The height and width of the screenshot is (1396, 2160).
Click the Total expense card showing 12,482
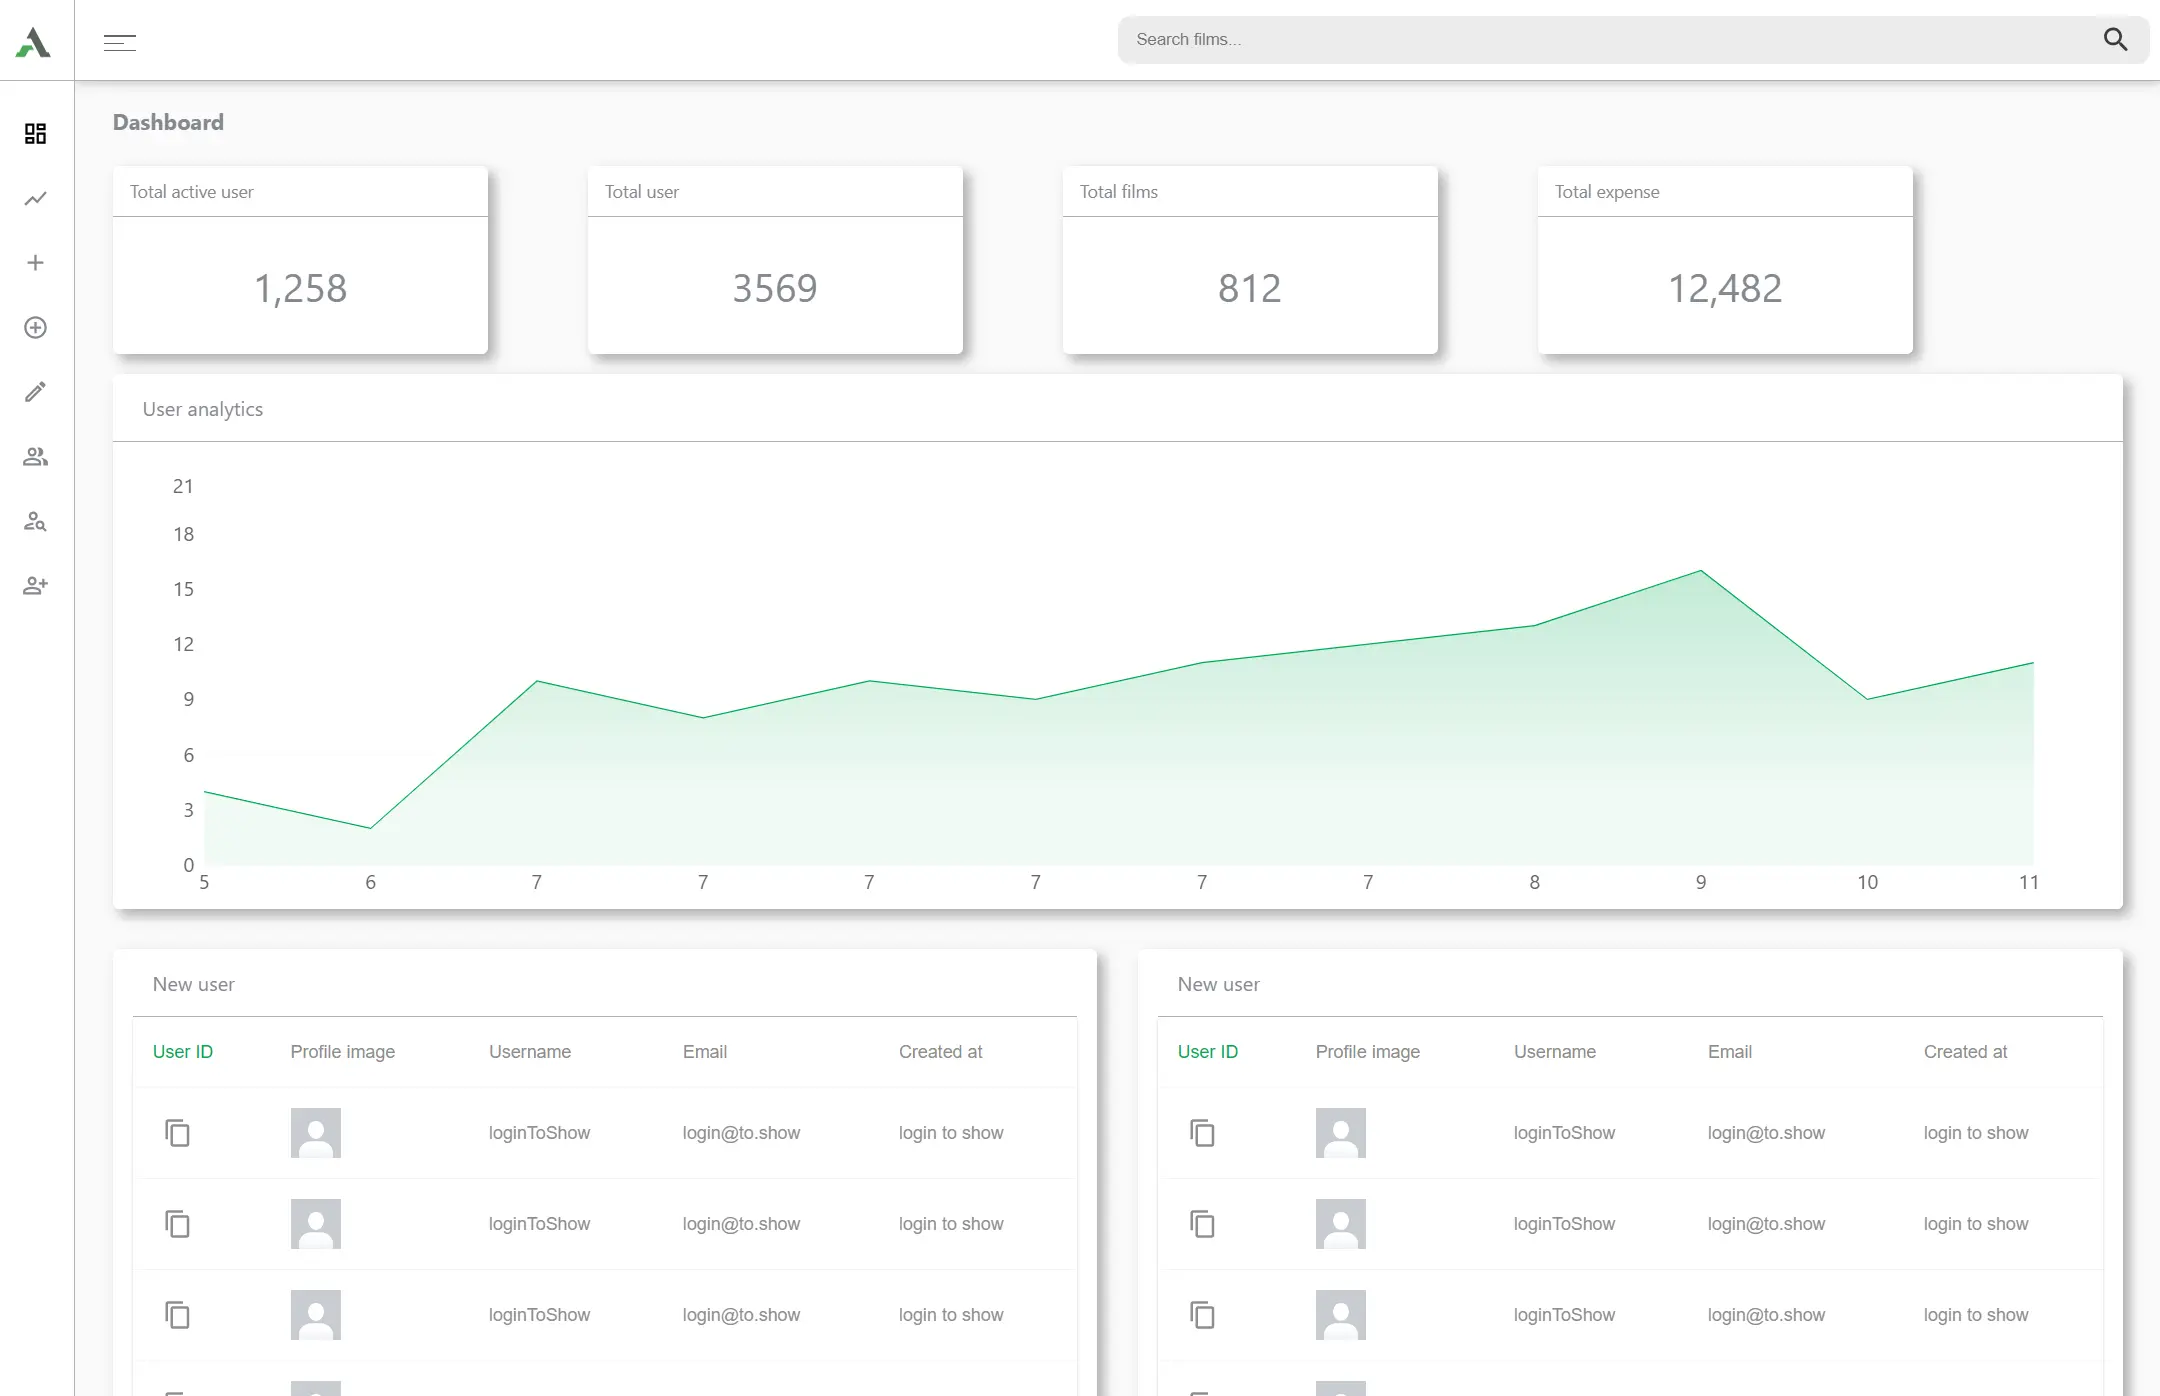tap(1723, 262)
